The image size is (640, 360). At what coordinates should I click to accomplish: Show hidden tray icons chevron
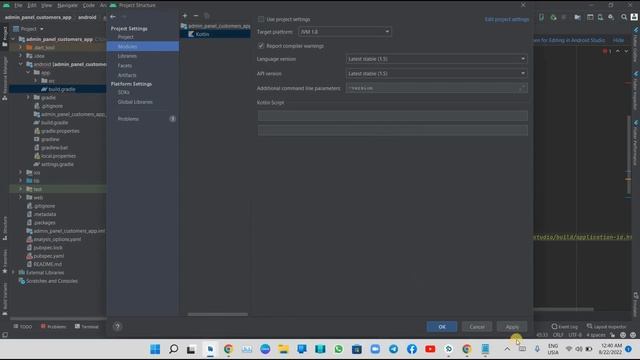pyautogui.click(x=507, y=349)
